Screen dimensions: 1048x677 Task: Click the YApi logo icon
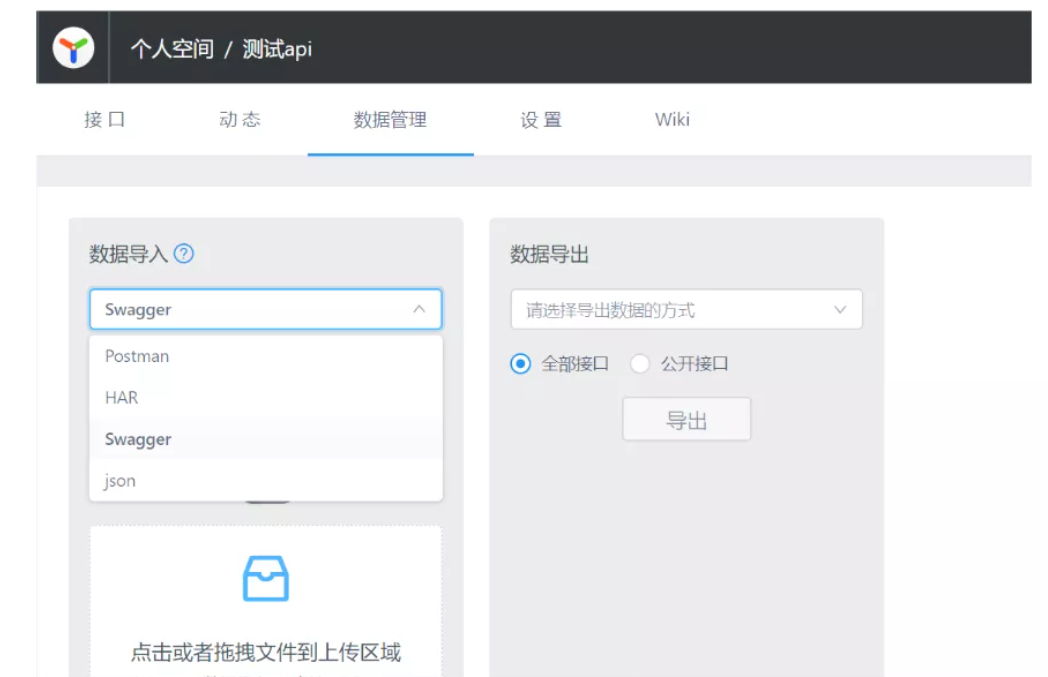pyautogui.click(x=74, y=48)
